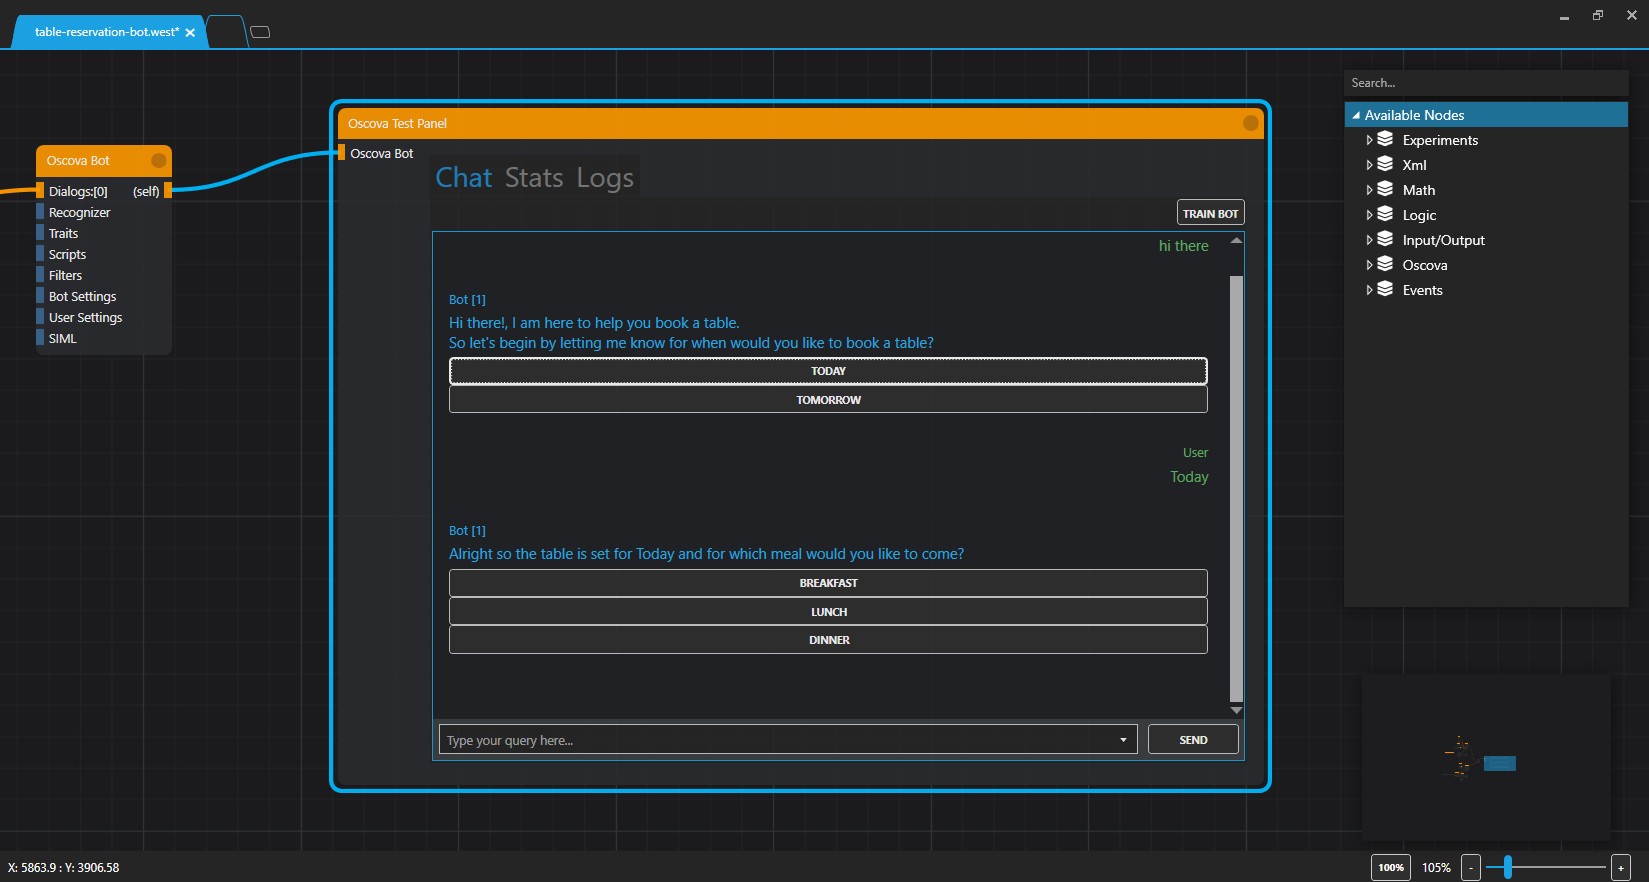Select the table-reservation-bot.west document tab
Screen dimensions: 1649x882
[x=107, y=32]
